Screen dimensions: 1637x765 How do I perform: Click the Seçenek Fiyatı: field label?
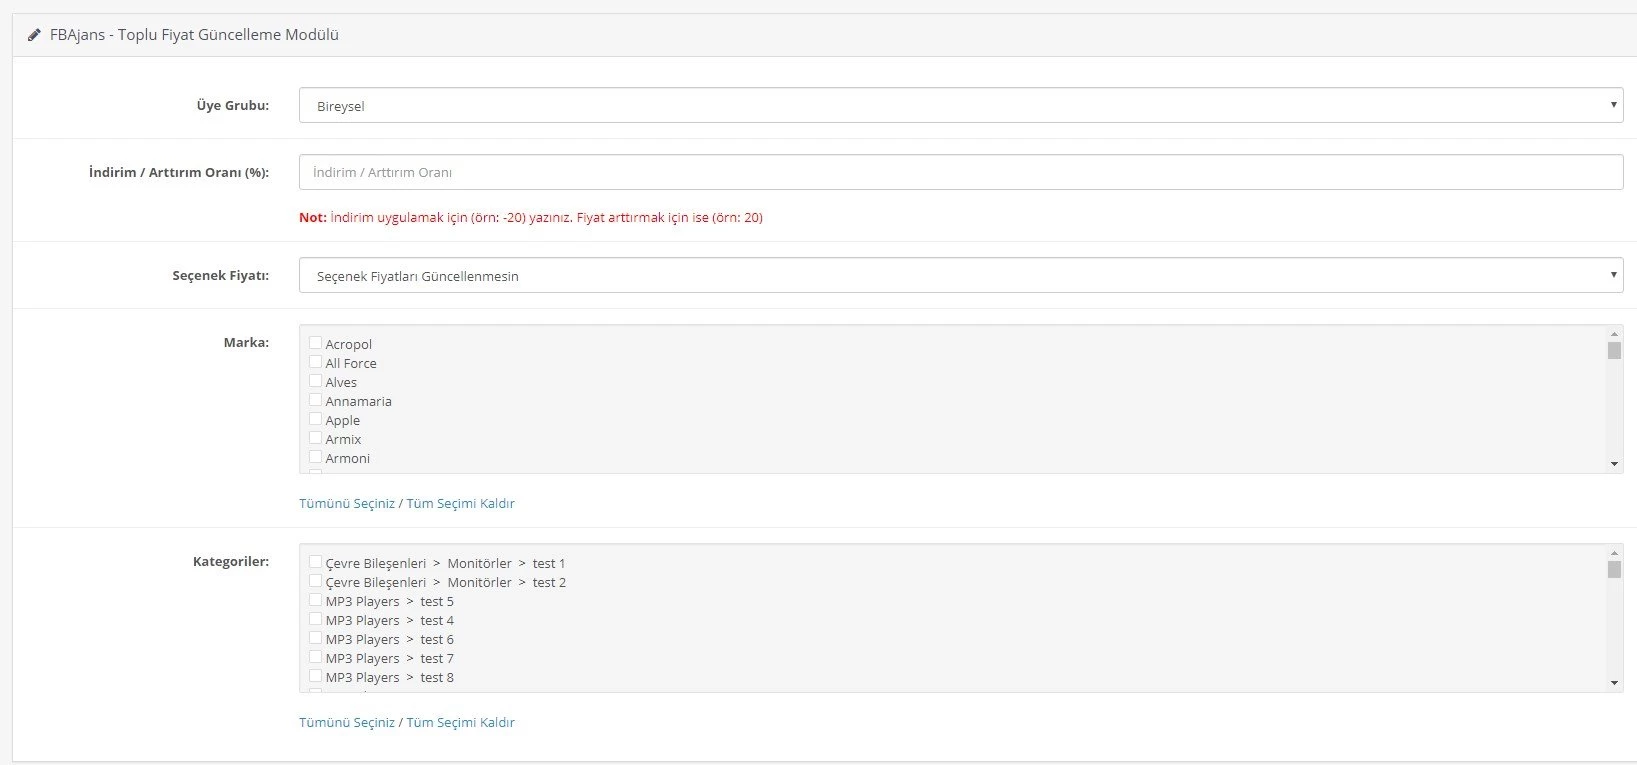pyautogui.click(x=220, y=275)
